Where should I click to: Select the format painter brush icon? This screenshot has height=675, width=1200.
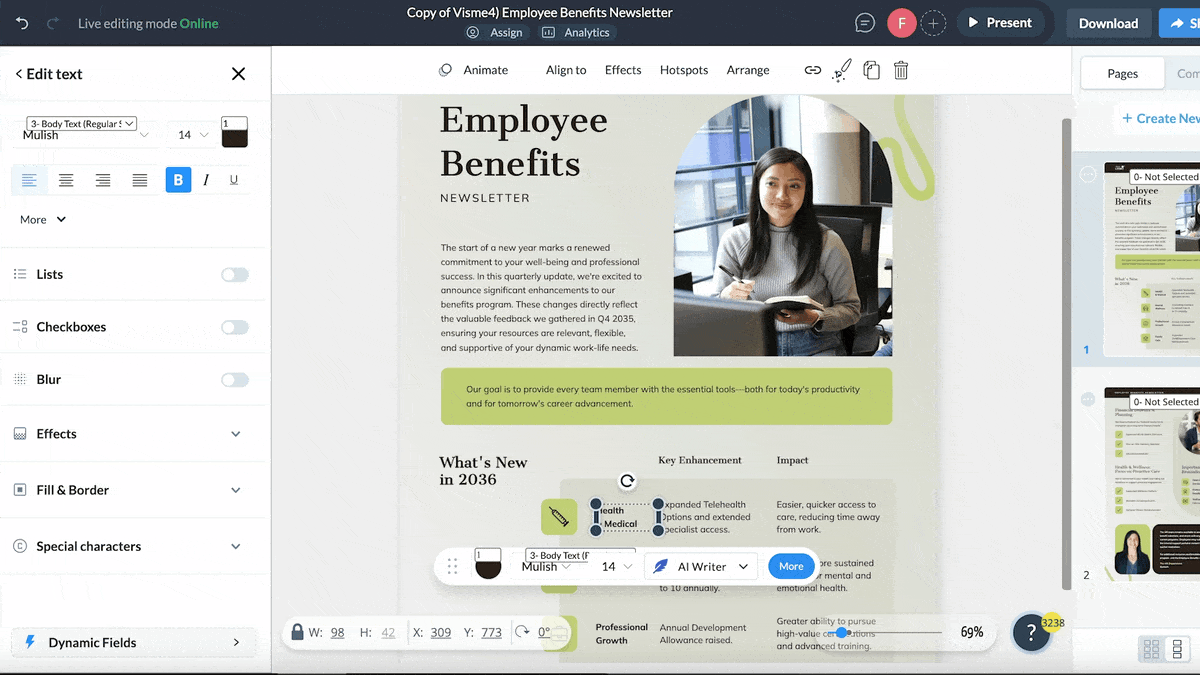841,70
